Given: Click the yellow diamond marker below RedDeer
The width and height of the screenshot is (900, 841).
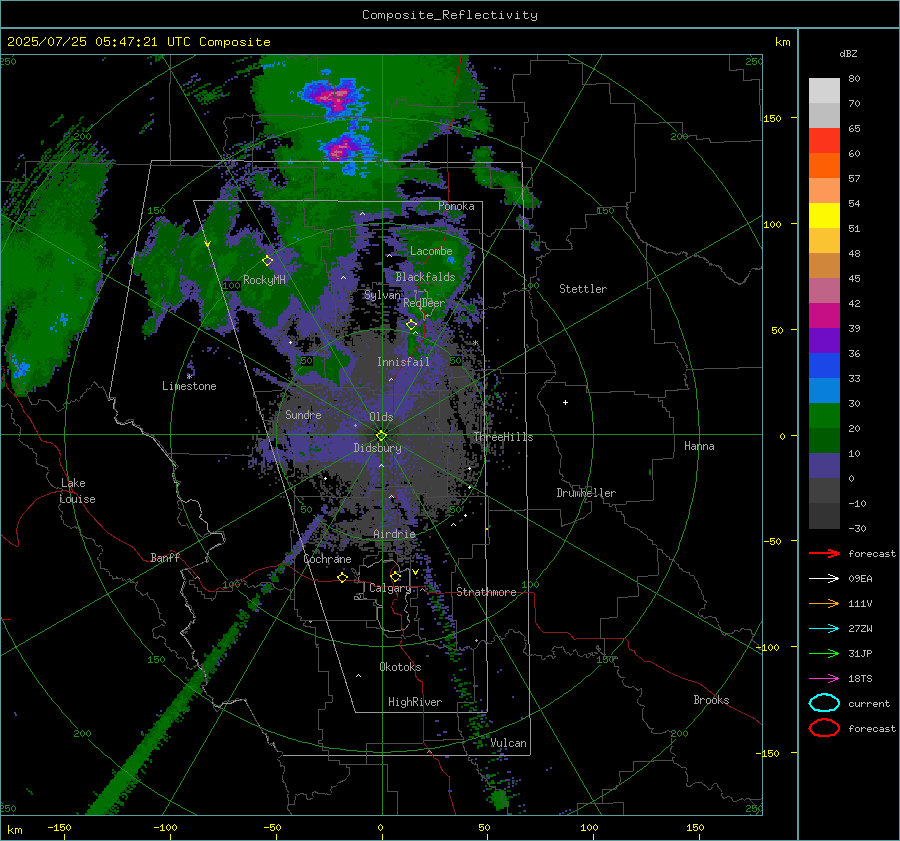Looking at the screenshot, I should click(x=412, y=325).
